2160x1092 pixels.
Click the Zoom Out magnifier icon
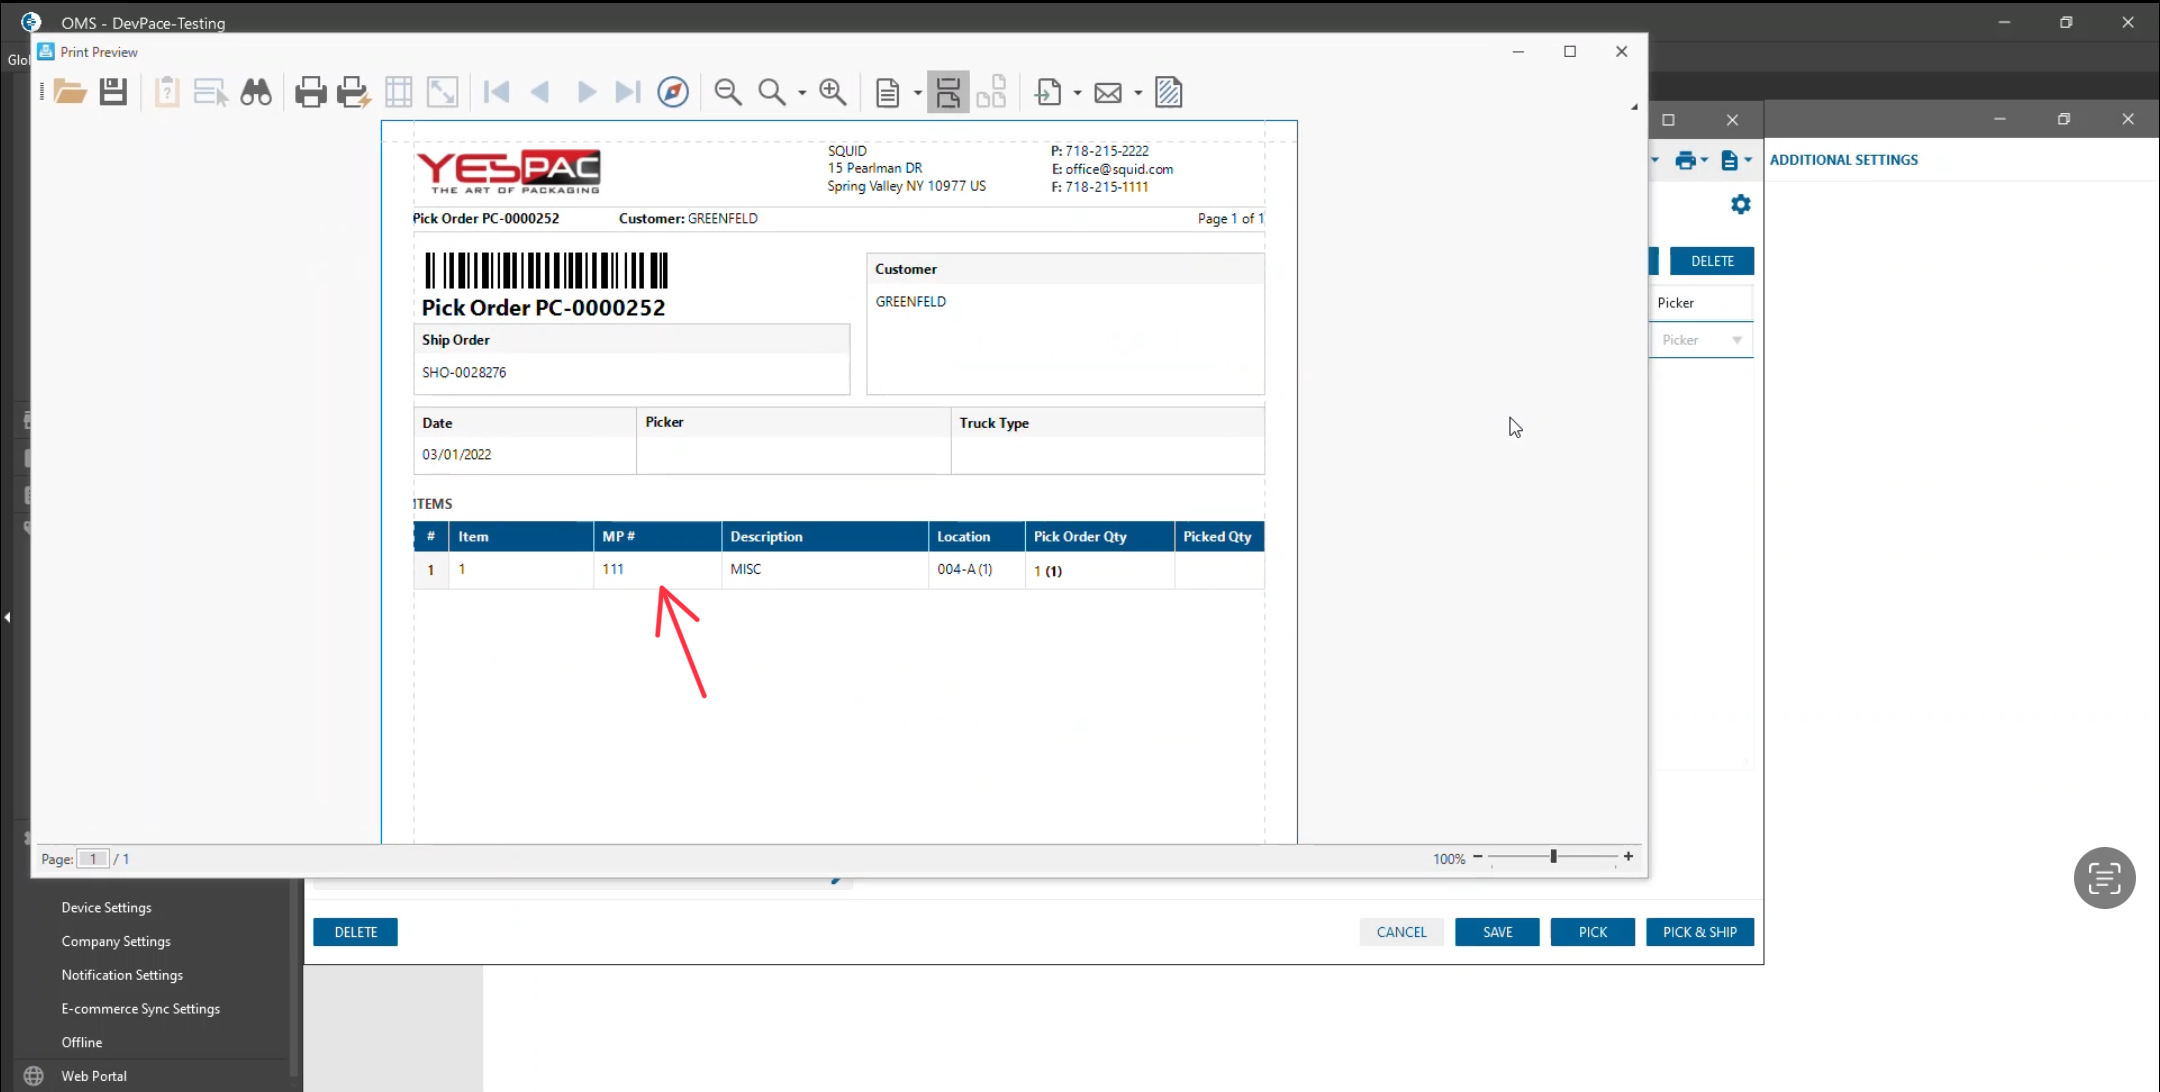[x=728, y=93]
